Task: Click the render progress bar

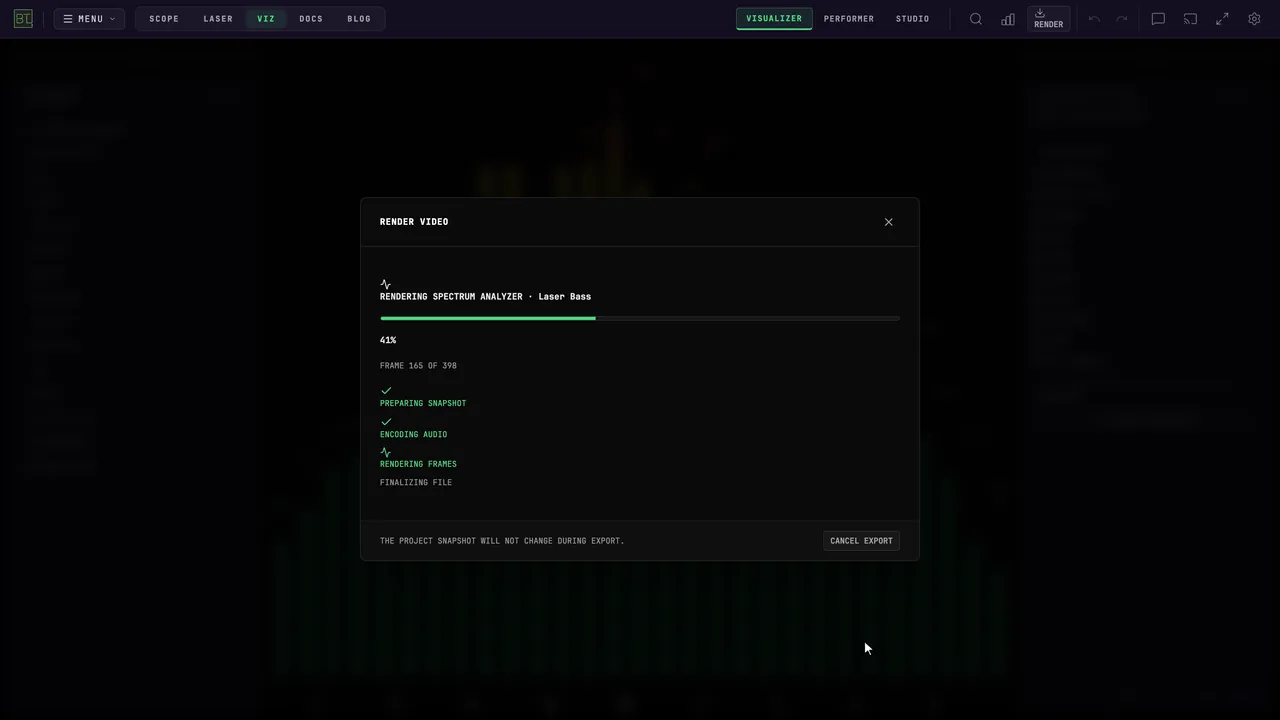Action: pyautogui.click(x=640, y=318)
